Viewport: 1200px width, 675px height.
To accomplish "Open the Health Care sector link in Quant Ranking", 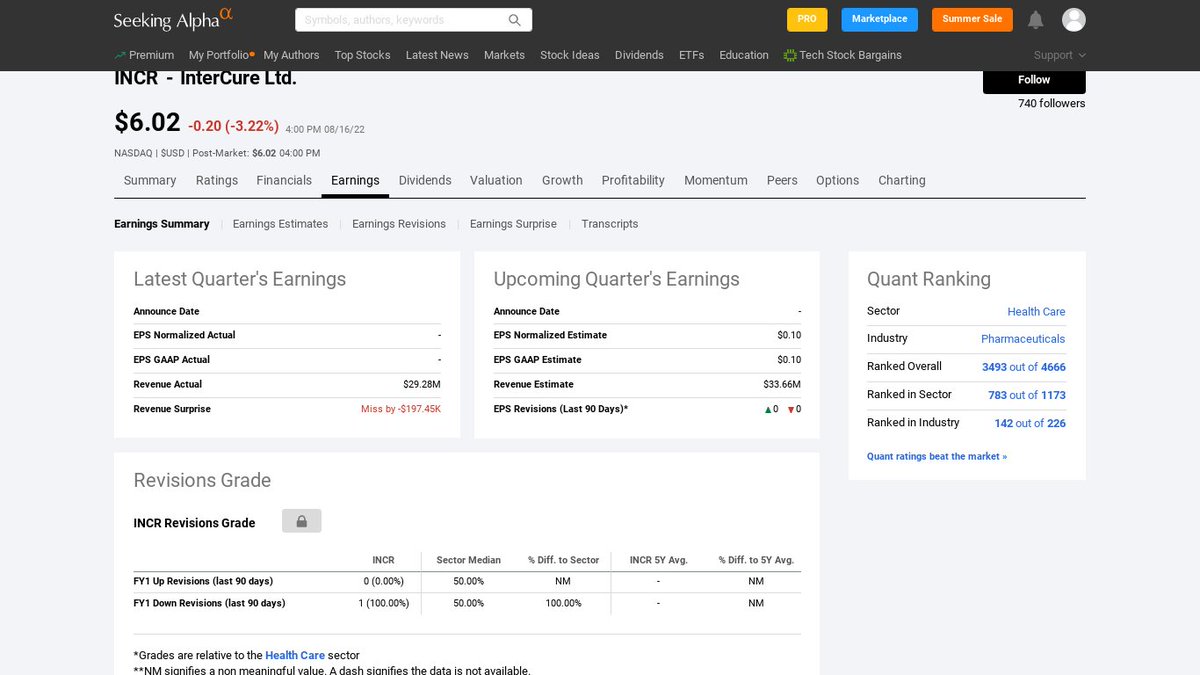I will coord(1036,312).
